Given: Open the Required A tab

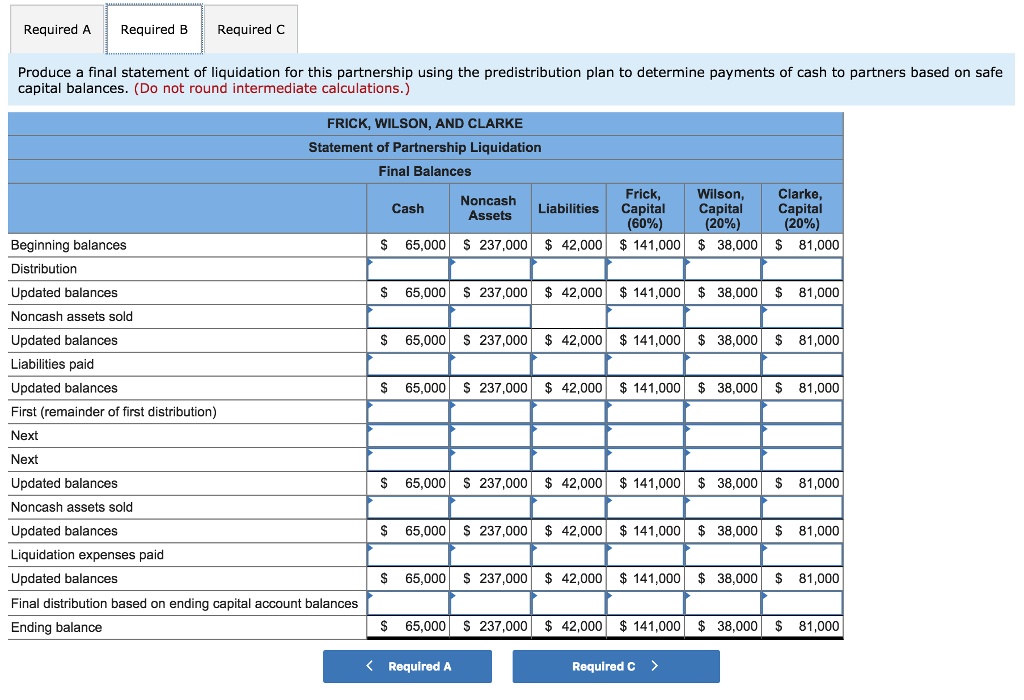Looking at the screenshot, I should point(57,29).
